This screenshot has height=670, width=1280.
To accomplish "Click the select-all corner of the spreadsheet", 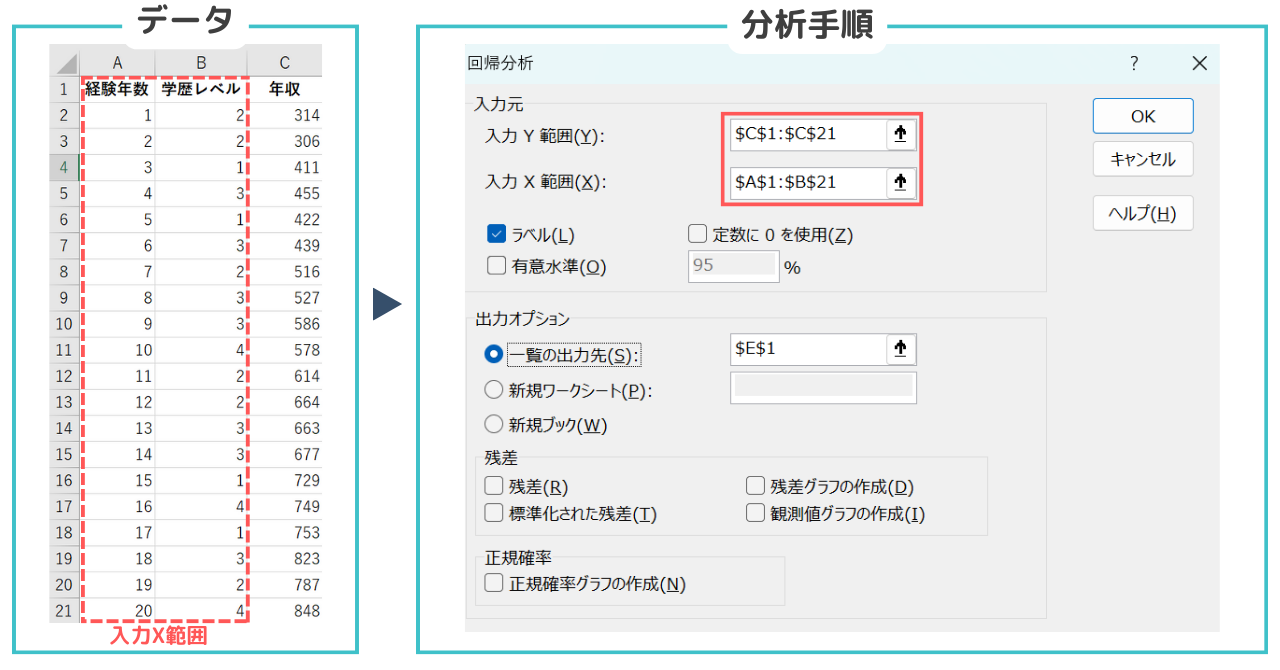I will click(x=66, y=63).
